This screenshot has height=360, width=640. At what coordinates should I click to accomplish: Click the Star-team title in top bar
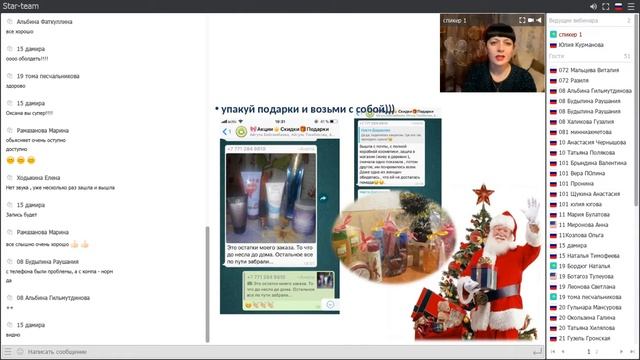click(x=21, y=6)
